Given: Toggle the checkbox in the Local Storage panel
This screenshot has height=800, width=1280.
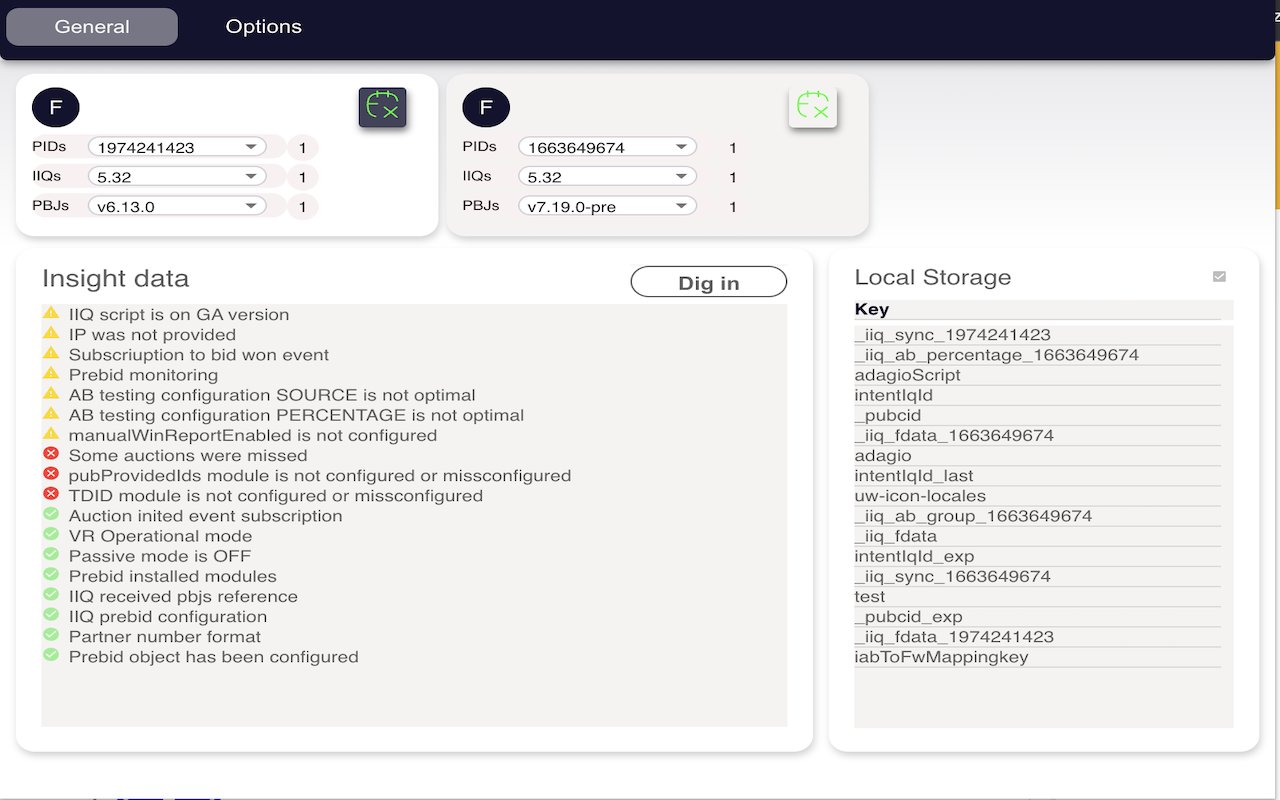Looking at the screenshot, I should point(1219,275).
